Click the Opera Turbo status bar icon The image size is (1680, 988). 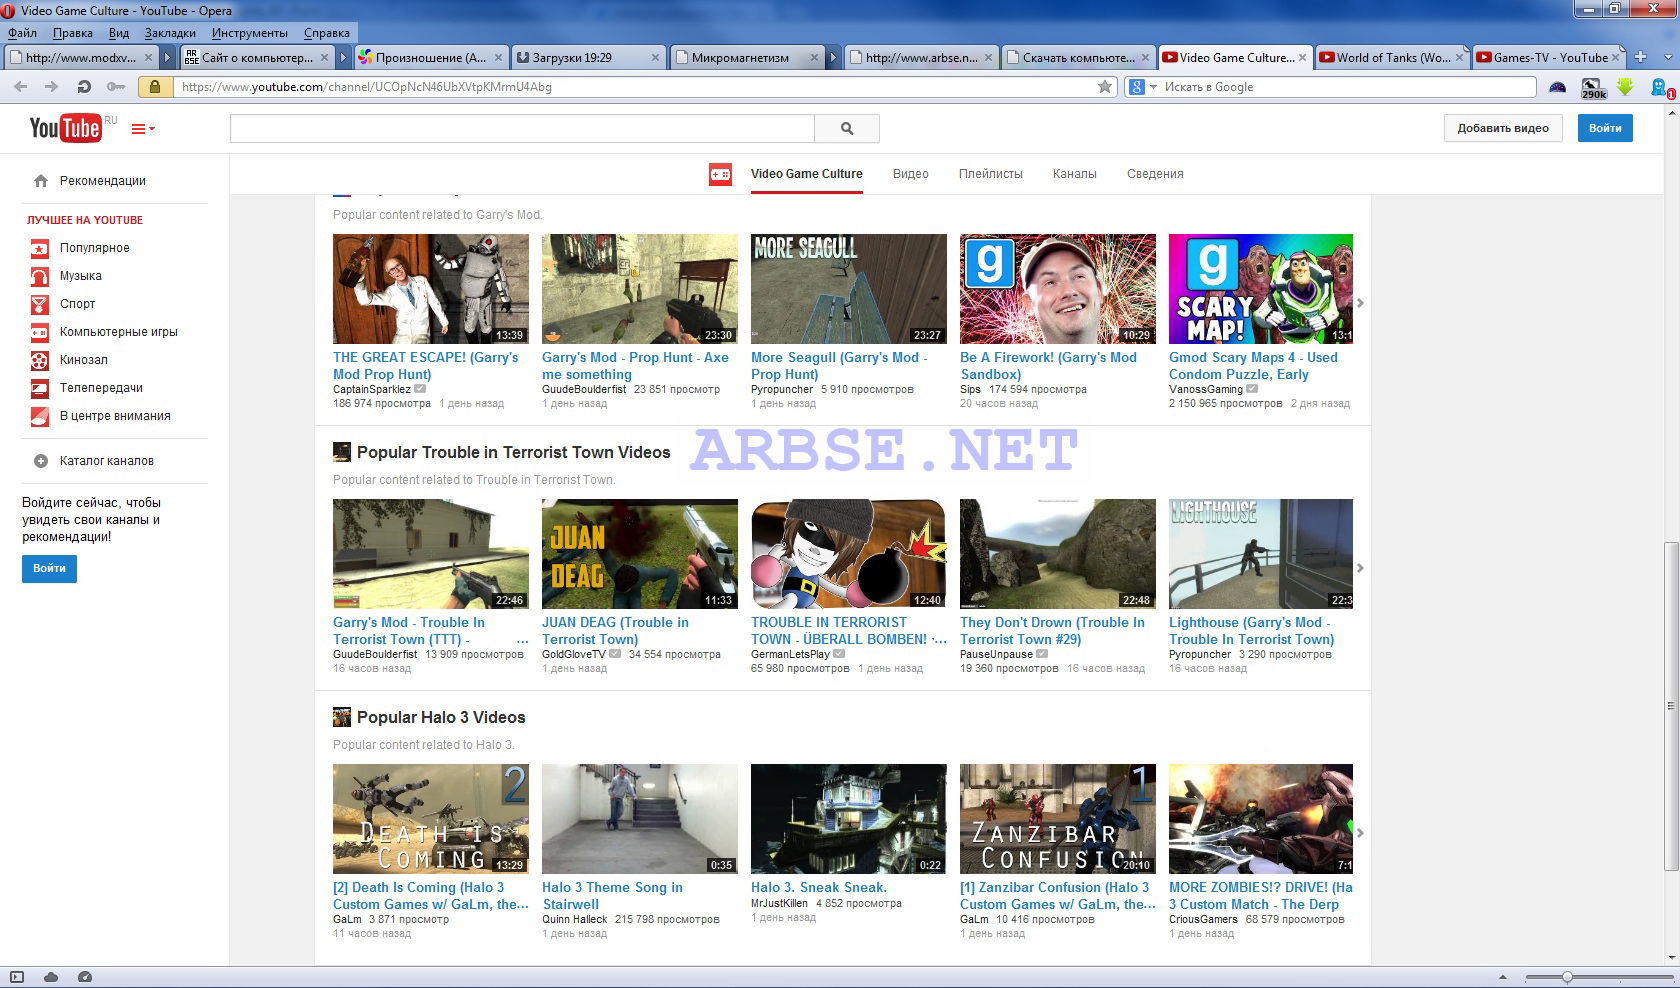pyautogui.click(x=85, y=977)
